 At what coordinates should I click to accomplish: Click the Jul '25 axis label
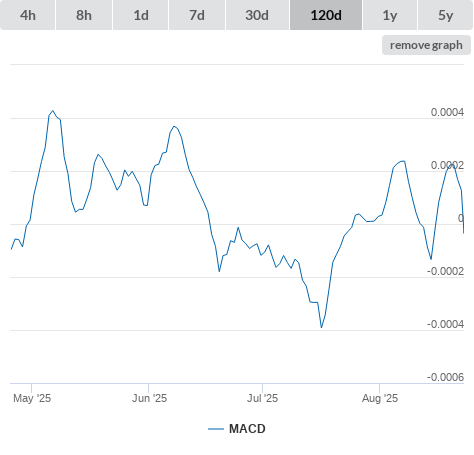(x=262, y=398)
